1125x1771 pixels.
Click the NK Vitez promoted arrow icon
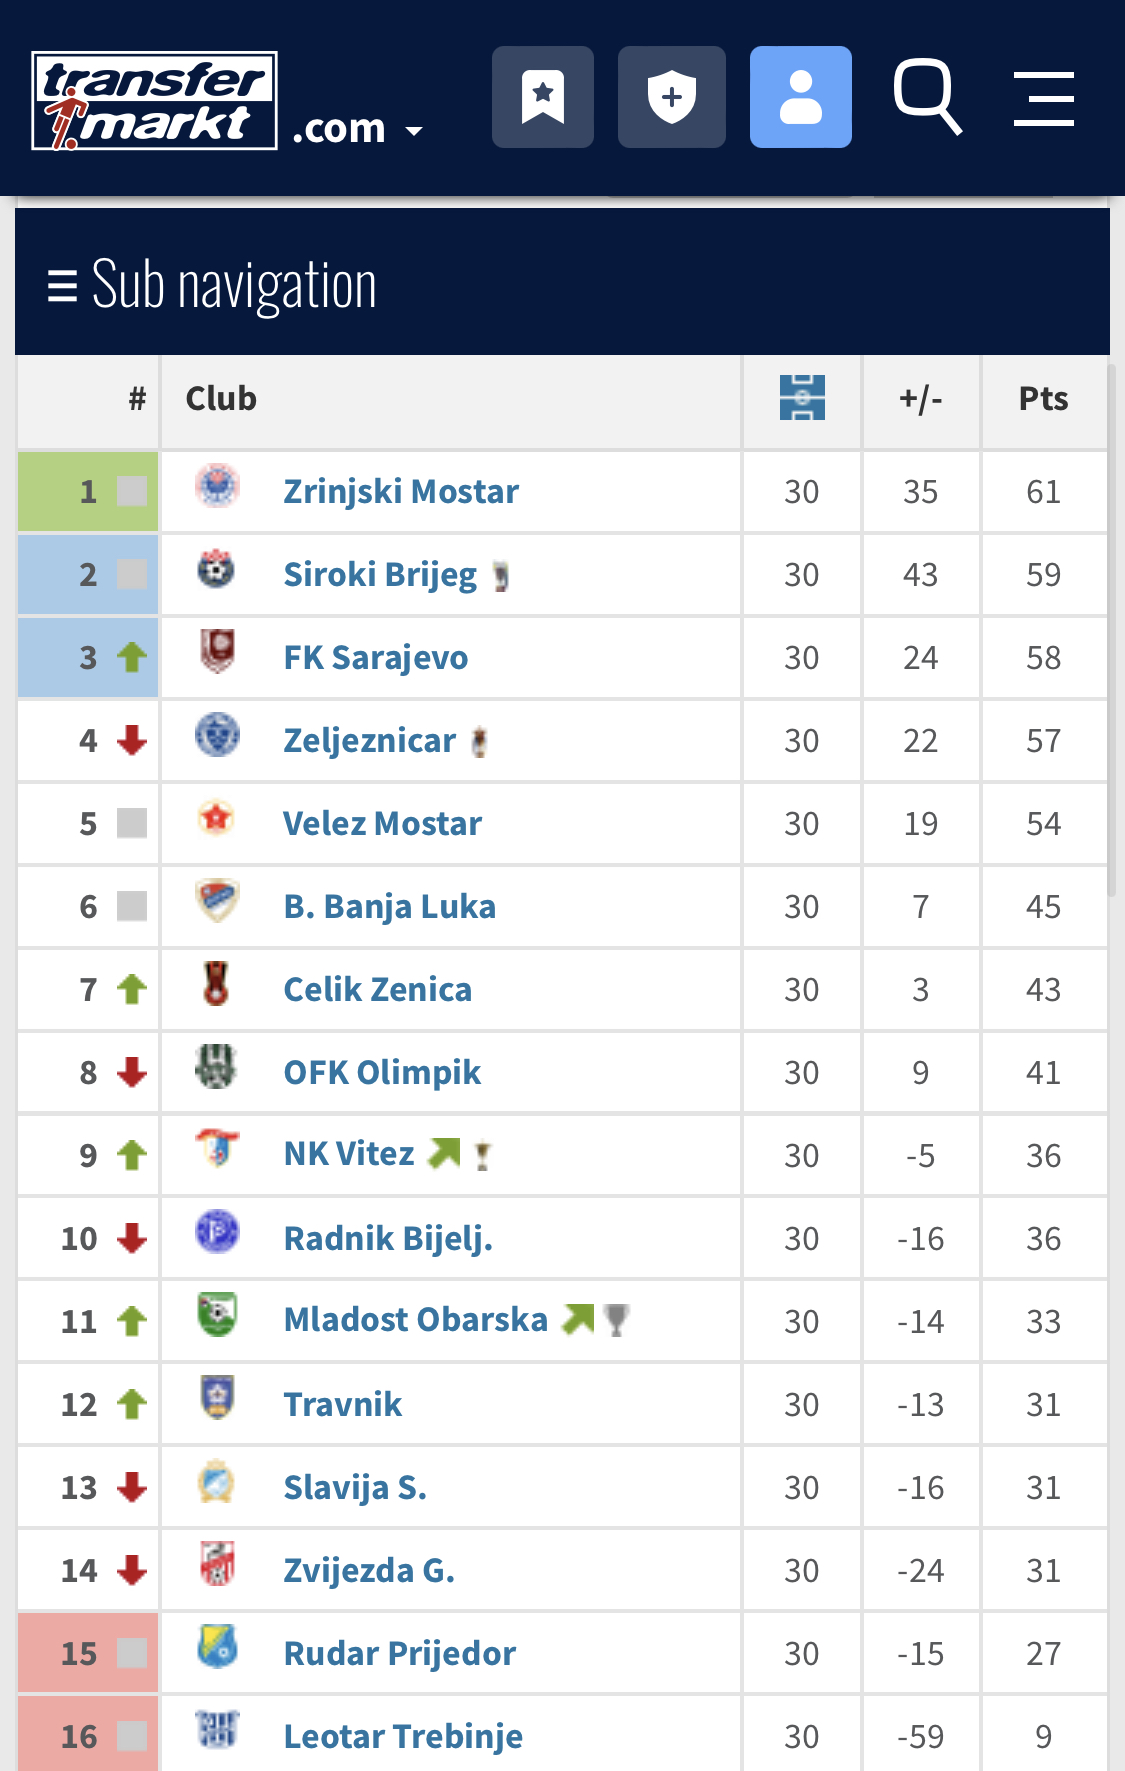pyautogui.click(x=444, y=1154)
